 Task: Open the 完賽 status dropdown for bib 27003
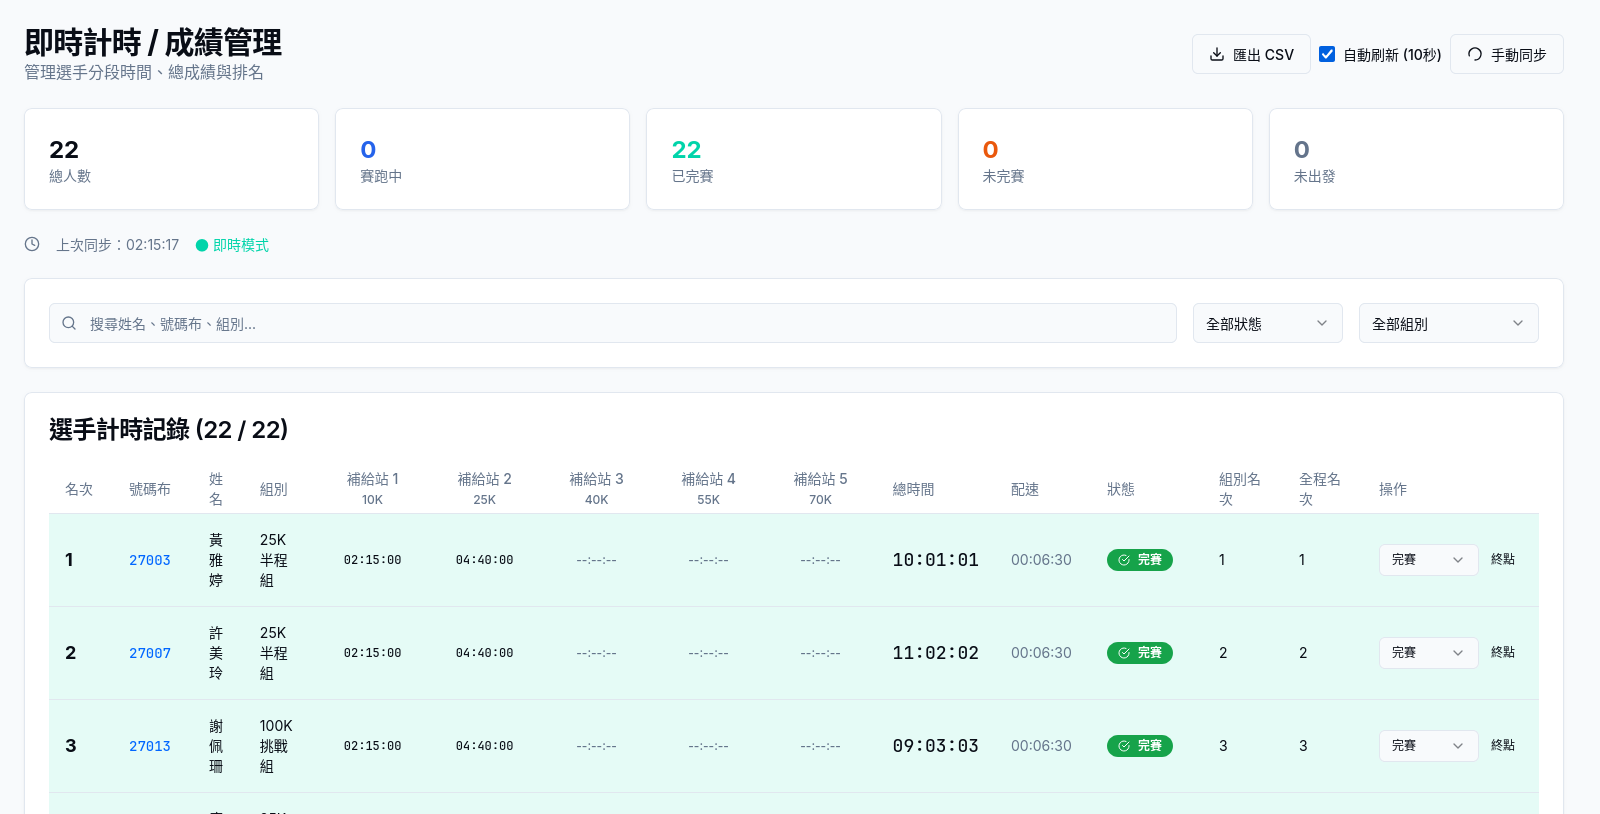pos(1428,560)
